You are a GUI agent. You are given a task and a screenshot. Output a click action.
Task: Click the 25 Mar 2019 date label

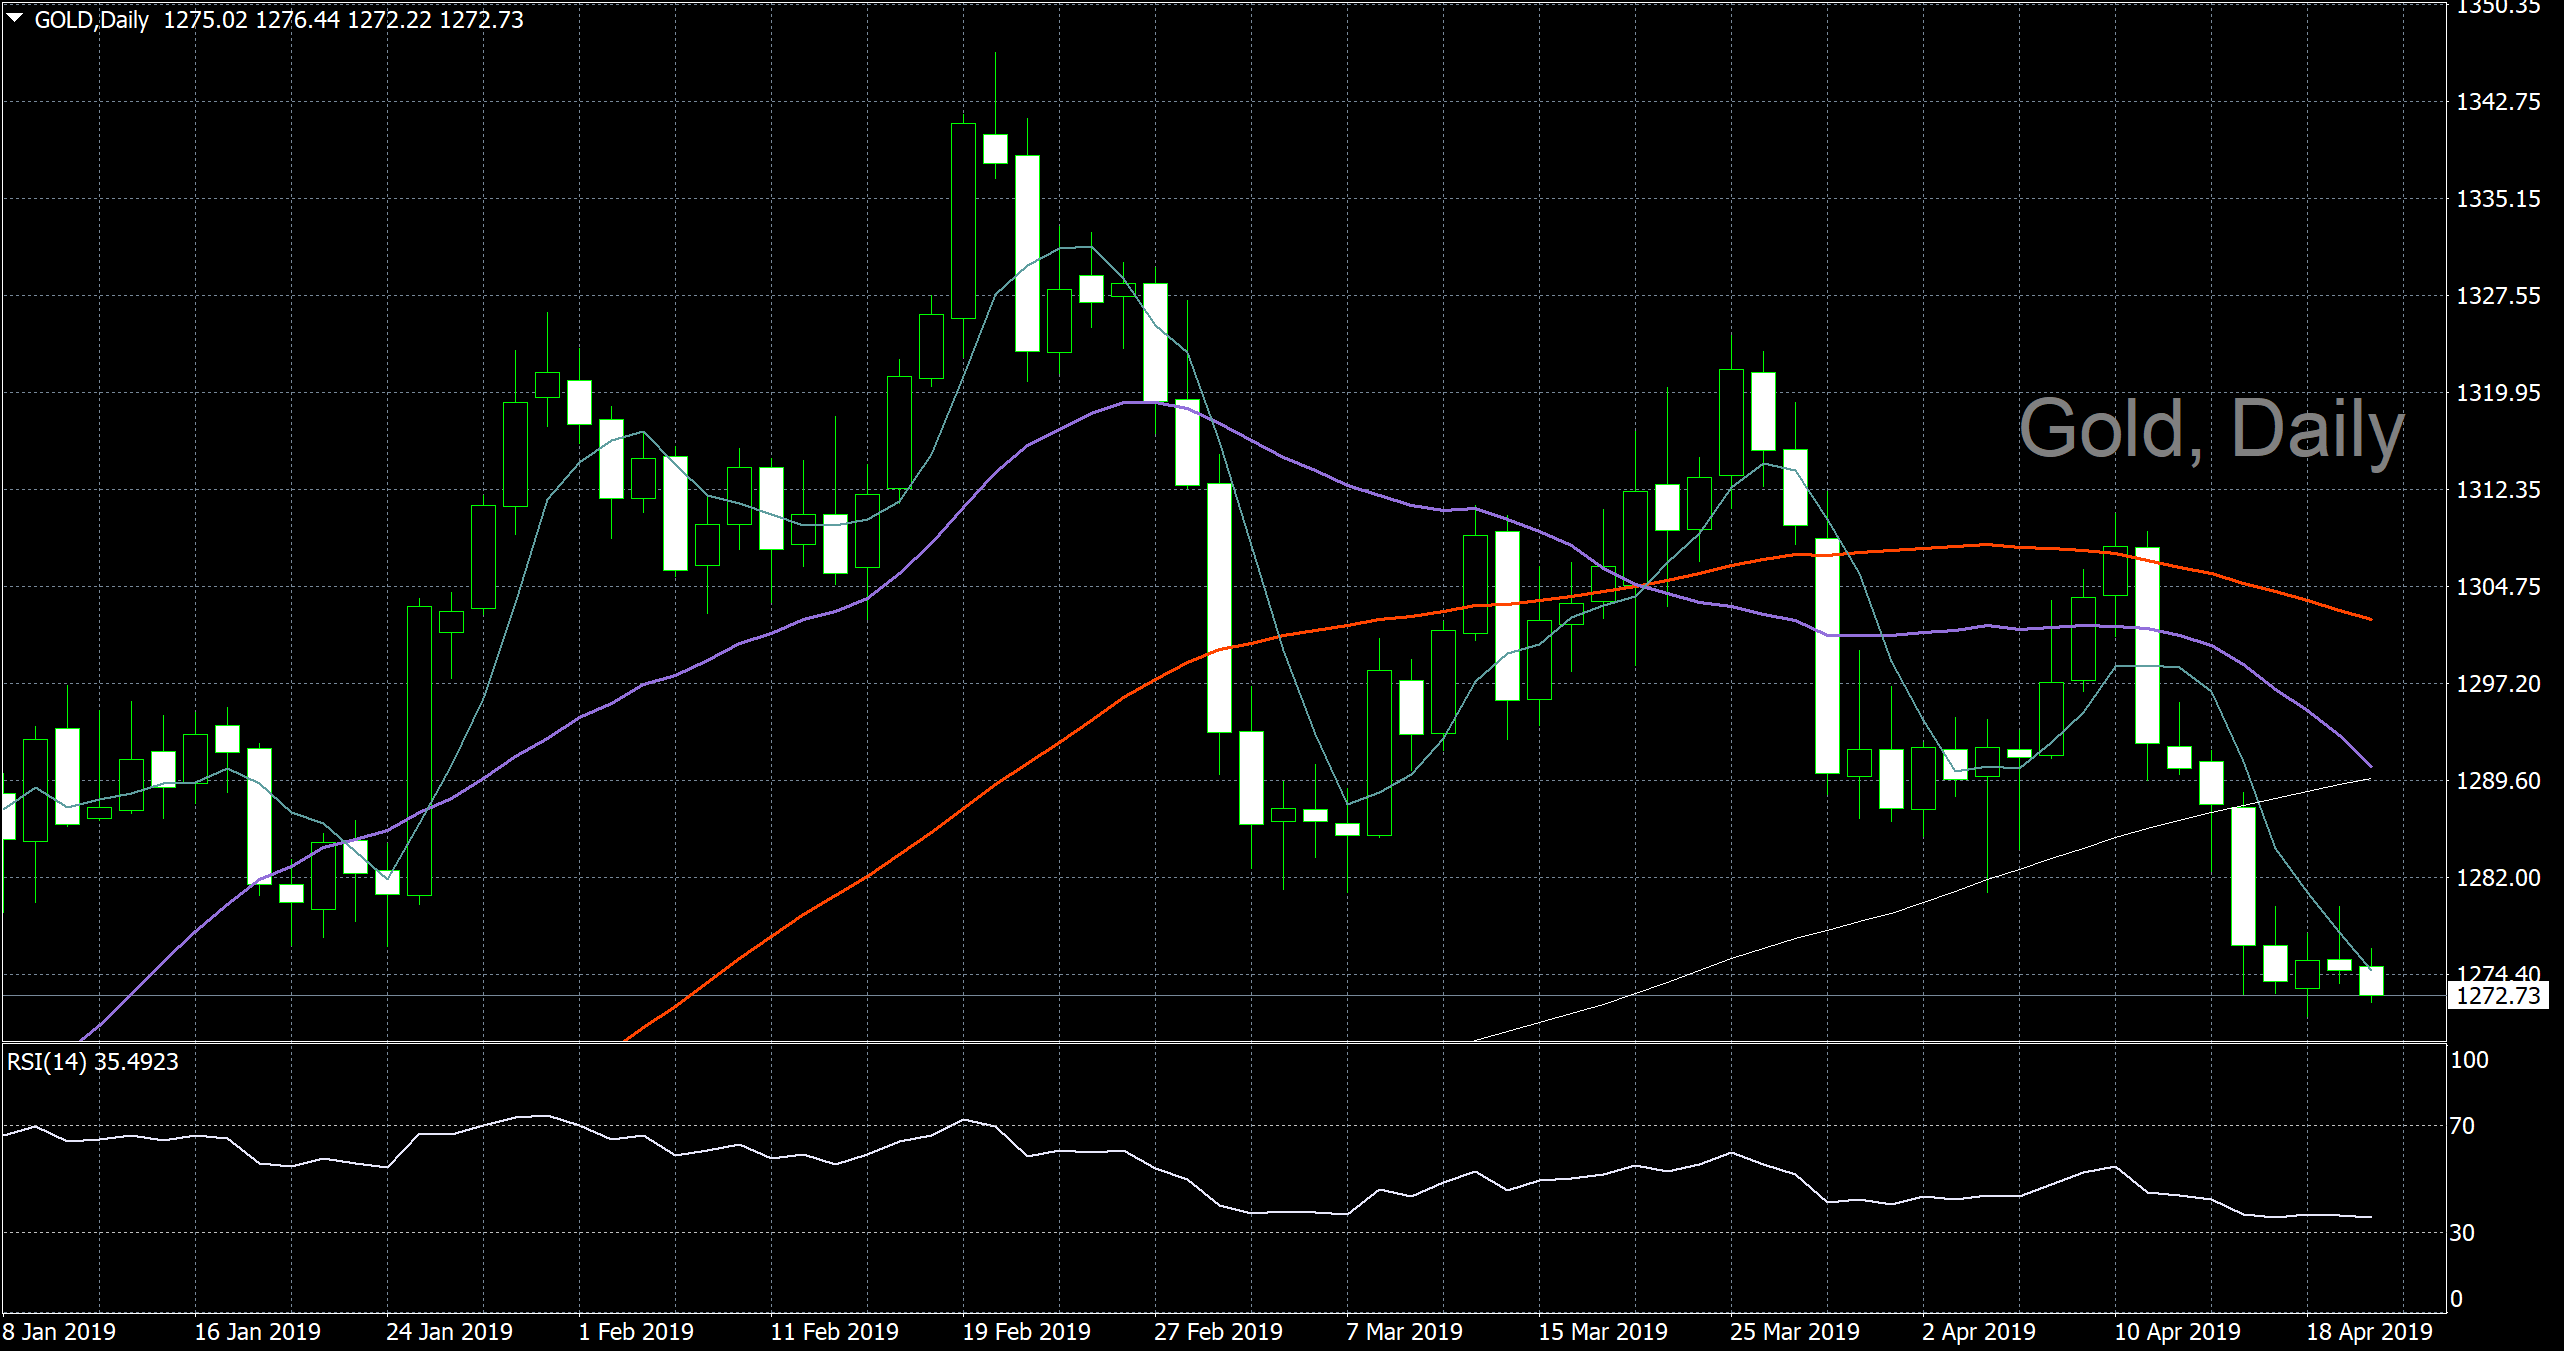click(x=1795, y=1332)
